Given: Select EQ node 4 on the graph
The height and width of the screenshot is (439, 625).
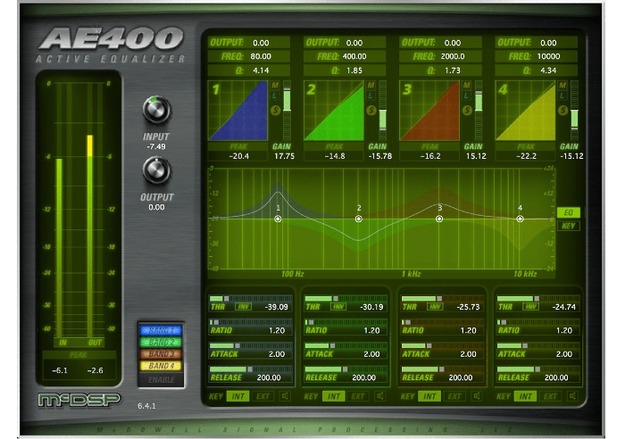Looking at the screenshot, I should [520, 219].
